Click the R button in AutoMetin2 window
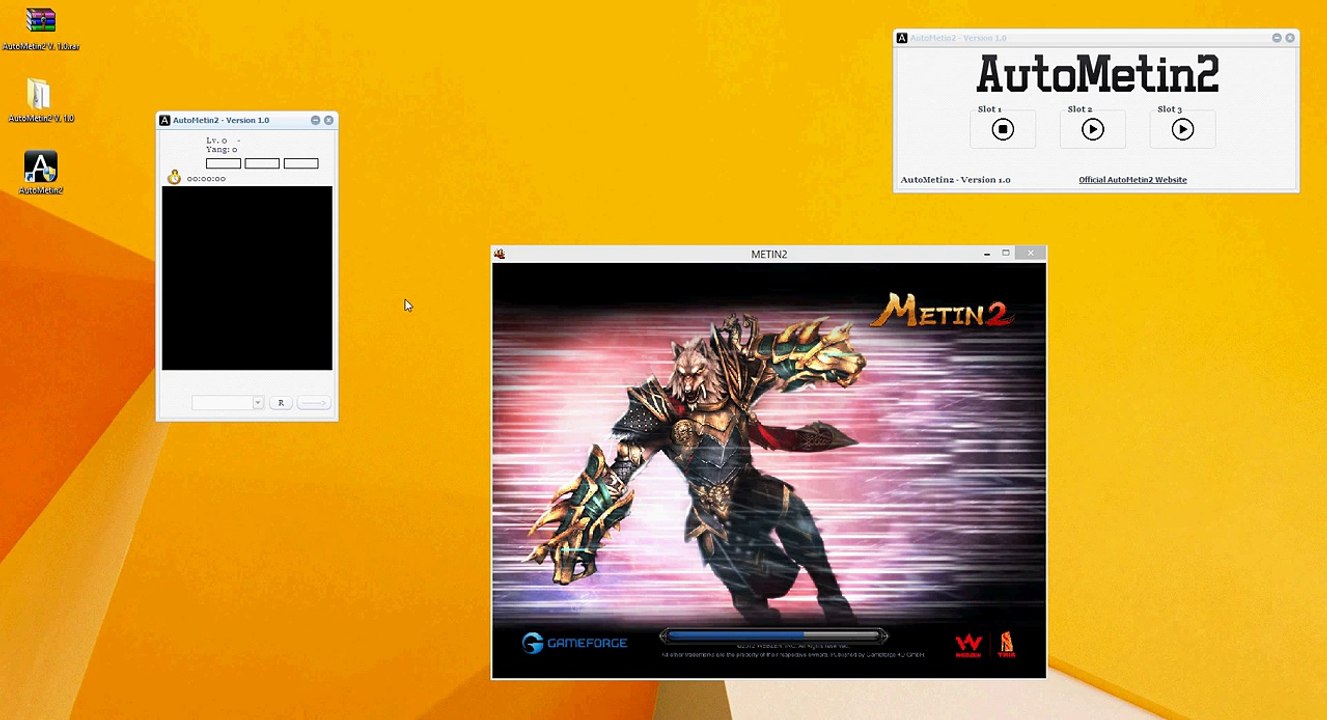This screenshot has width=1327, height=720. pyautogui.click(x=280, y=402)
